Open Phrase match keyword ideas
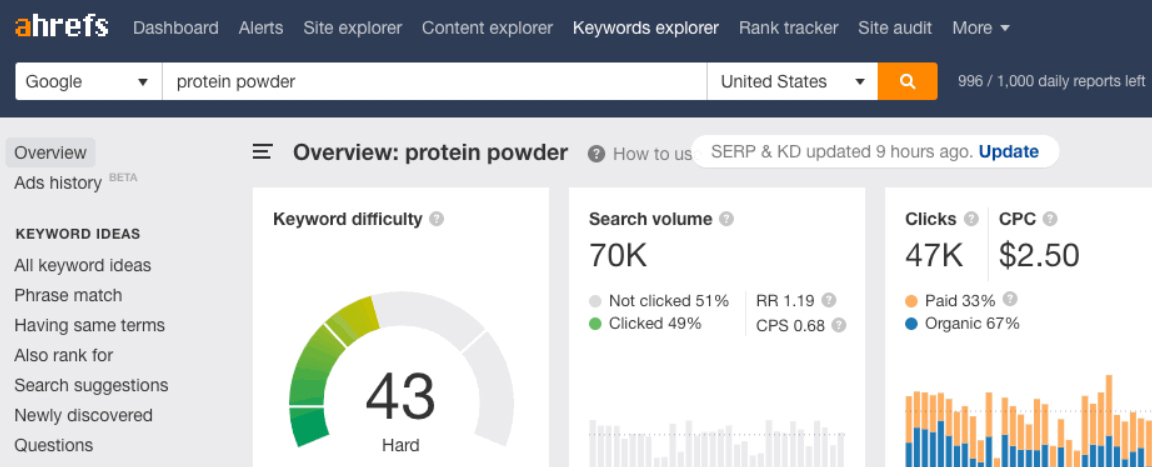The width and height of the screenshot is (1152, 467). pyautogui.click(x=68, y=295)
